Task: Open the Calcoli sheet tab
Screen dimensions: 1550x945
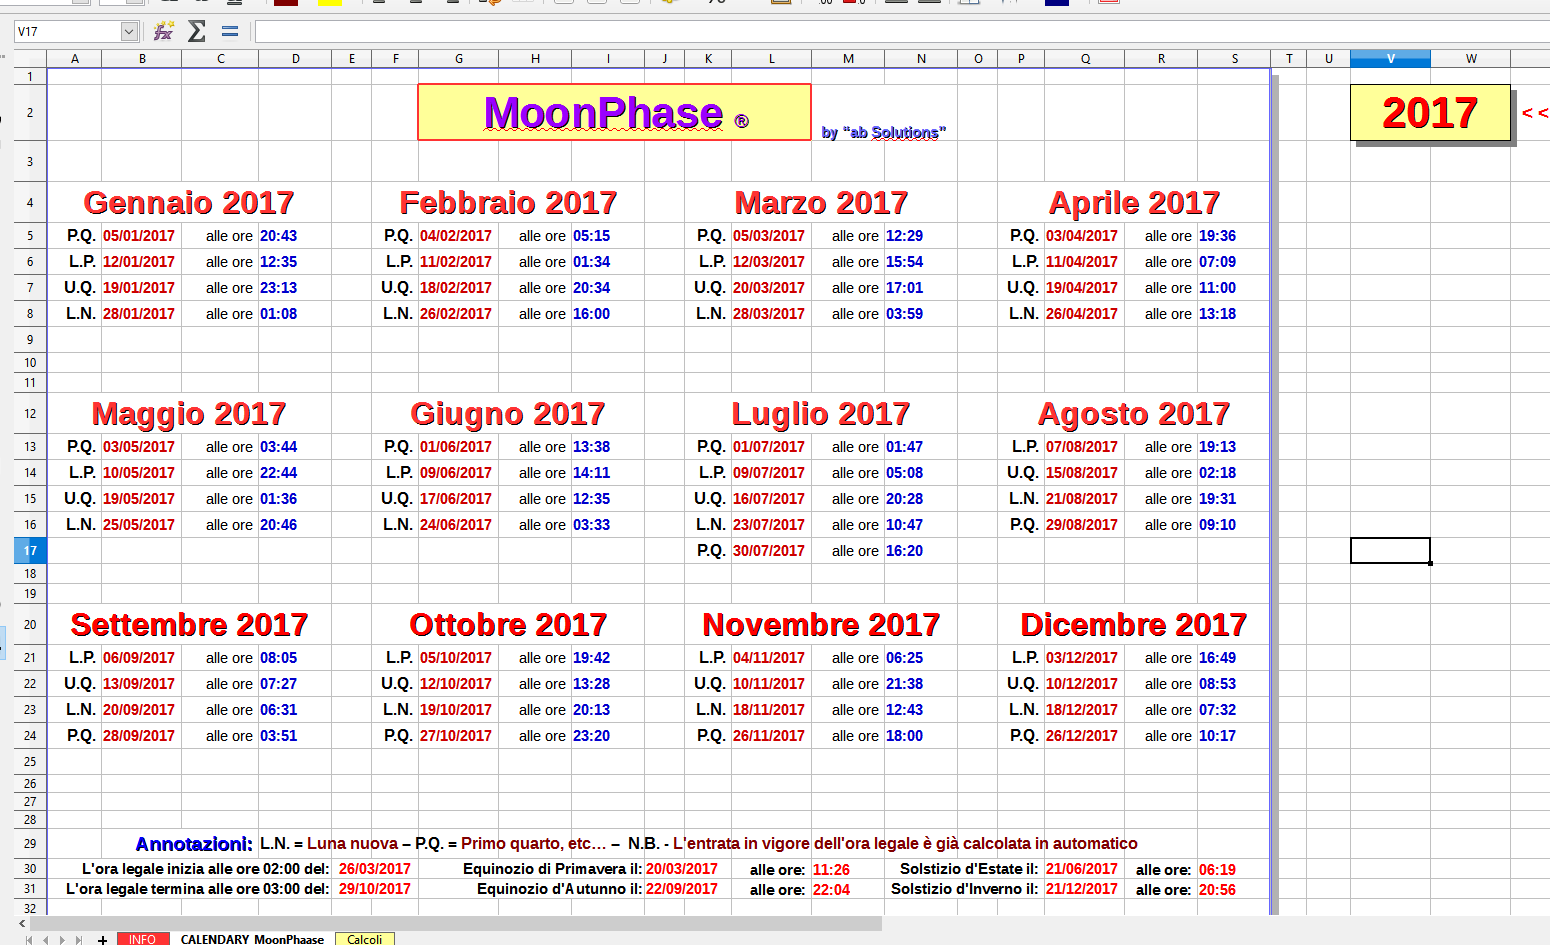Action: pos(365,939)
